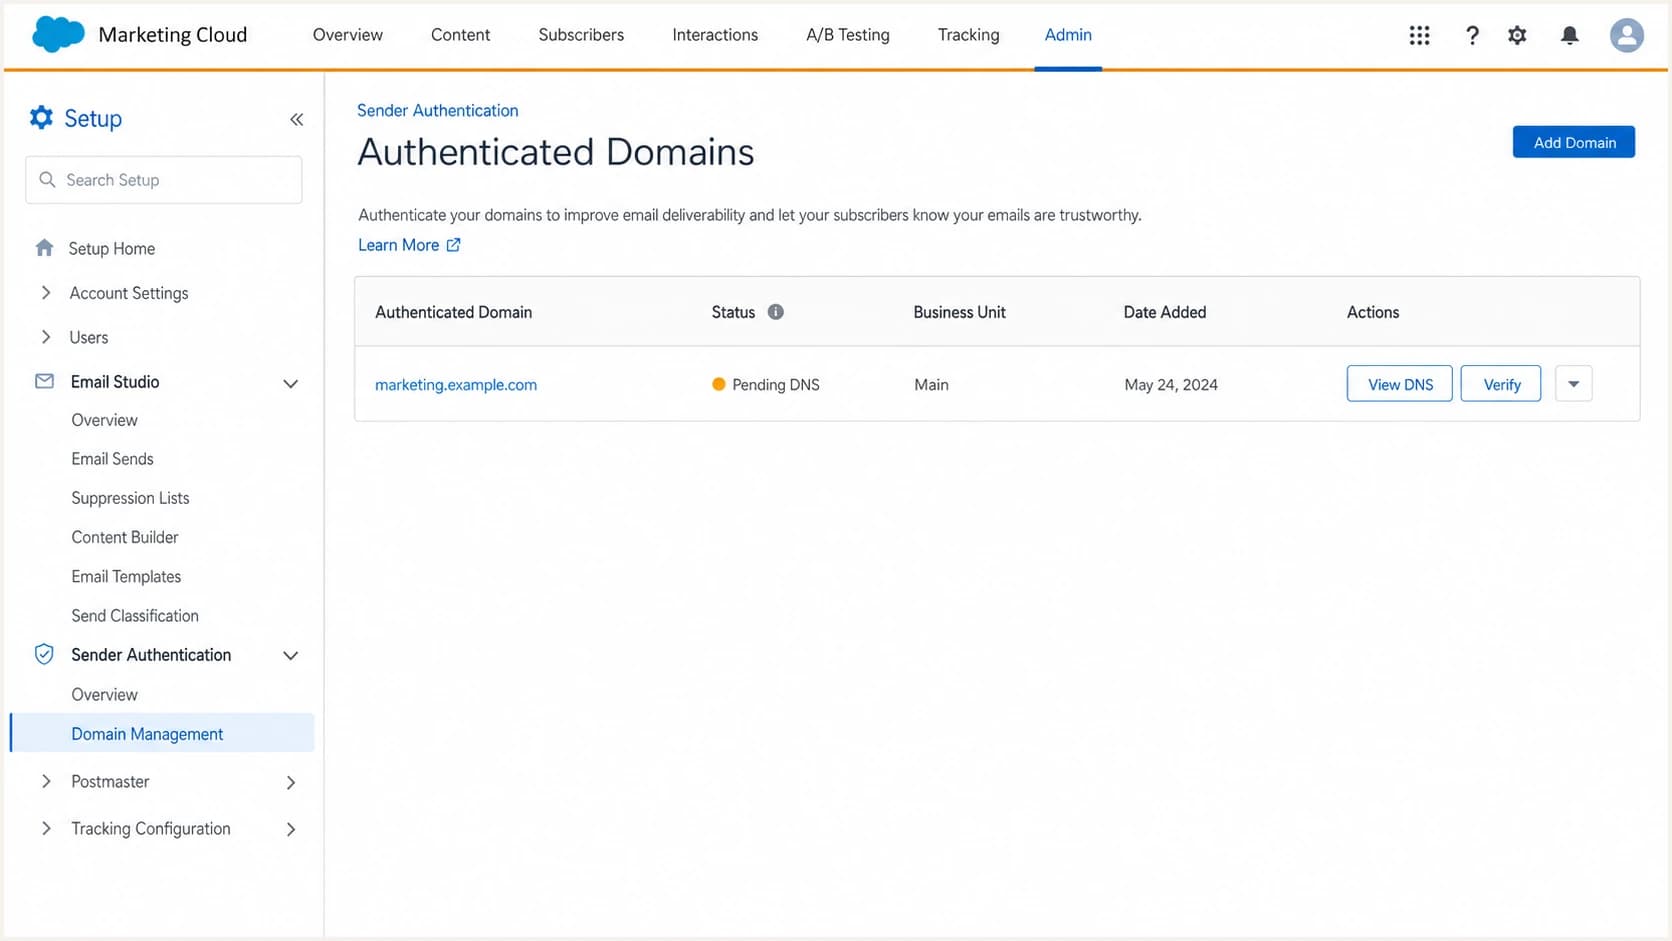The image size is (1672, 941).
Task: Click the Email Studio envelope icon
Action: [x=44, y=381]
